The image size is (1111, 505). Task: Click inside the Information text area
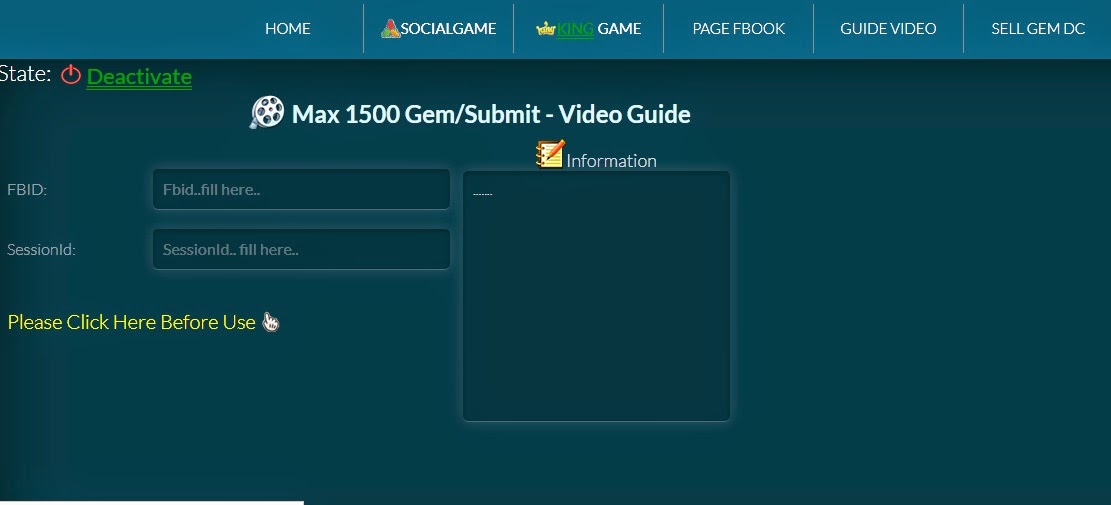pyautogui.click(x=596, y=296)
